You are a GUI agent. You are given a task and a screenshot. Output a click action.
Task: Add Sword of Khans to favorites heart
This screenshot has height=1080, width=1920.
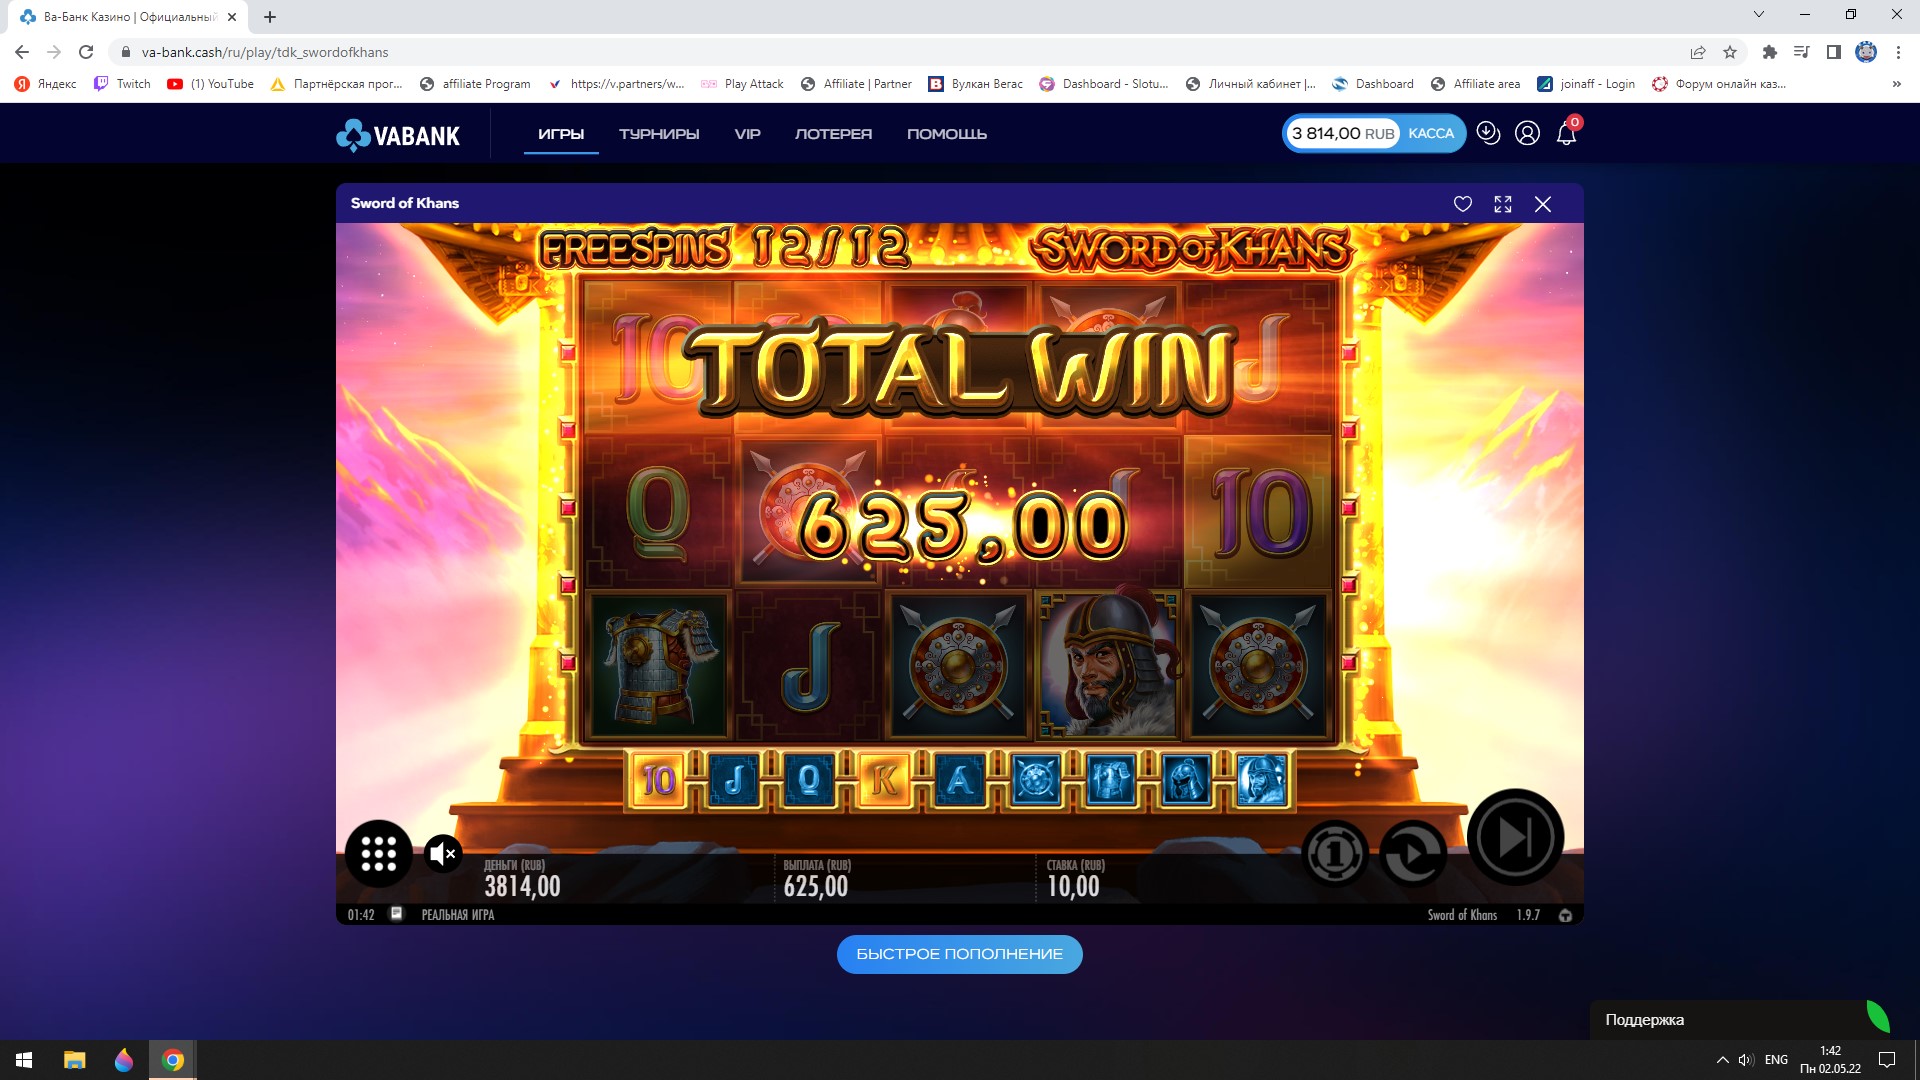[x=1462, y=204]
